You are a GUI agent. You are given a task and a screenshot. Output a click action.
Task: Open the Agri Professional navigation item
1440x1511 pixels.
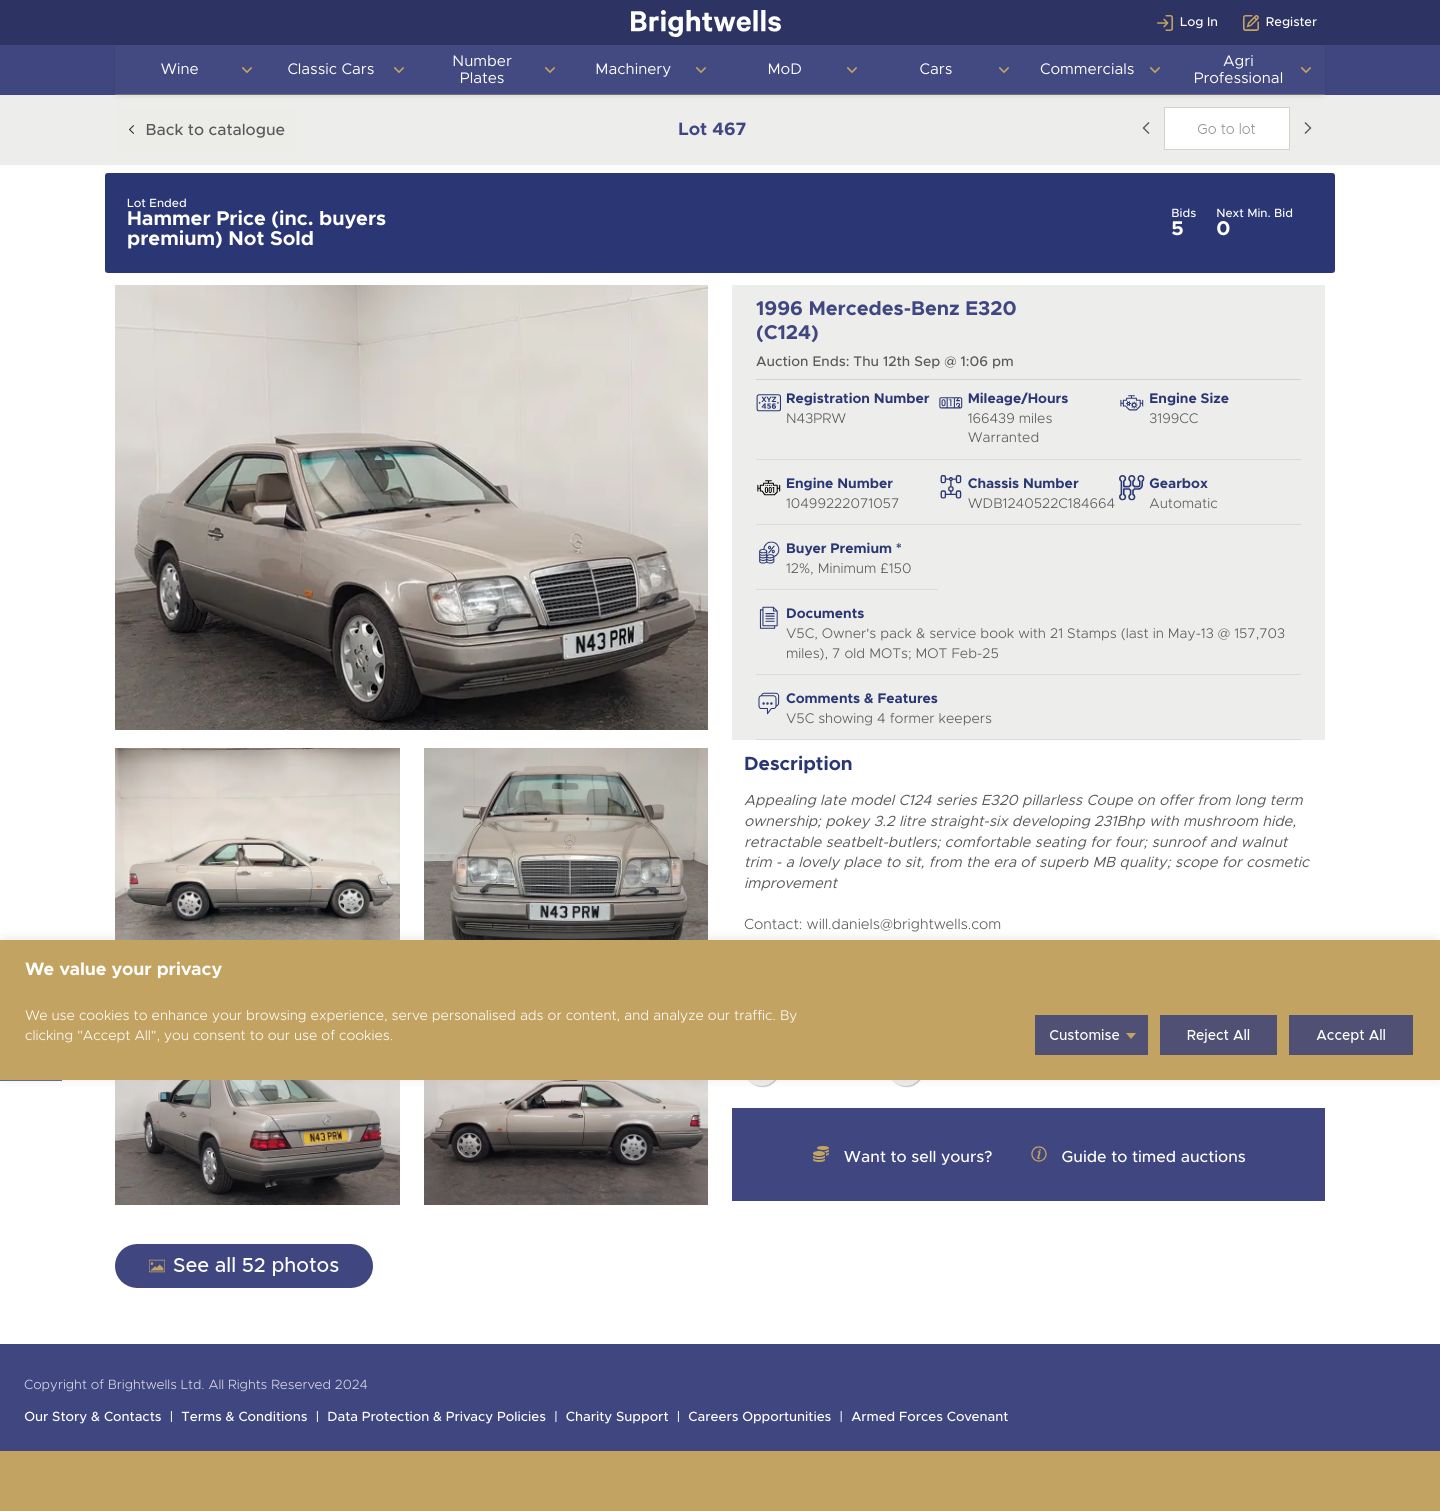pos(1238,69)
